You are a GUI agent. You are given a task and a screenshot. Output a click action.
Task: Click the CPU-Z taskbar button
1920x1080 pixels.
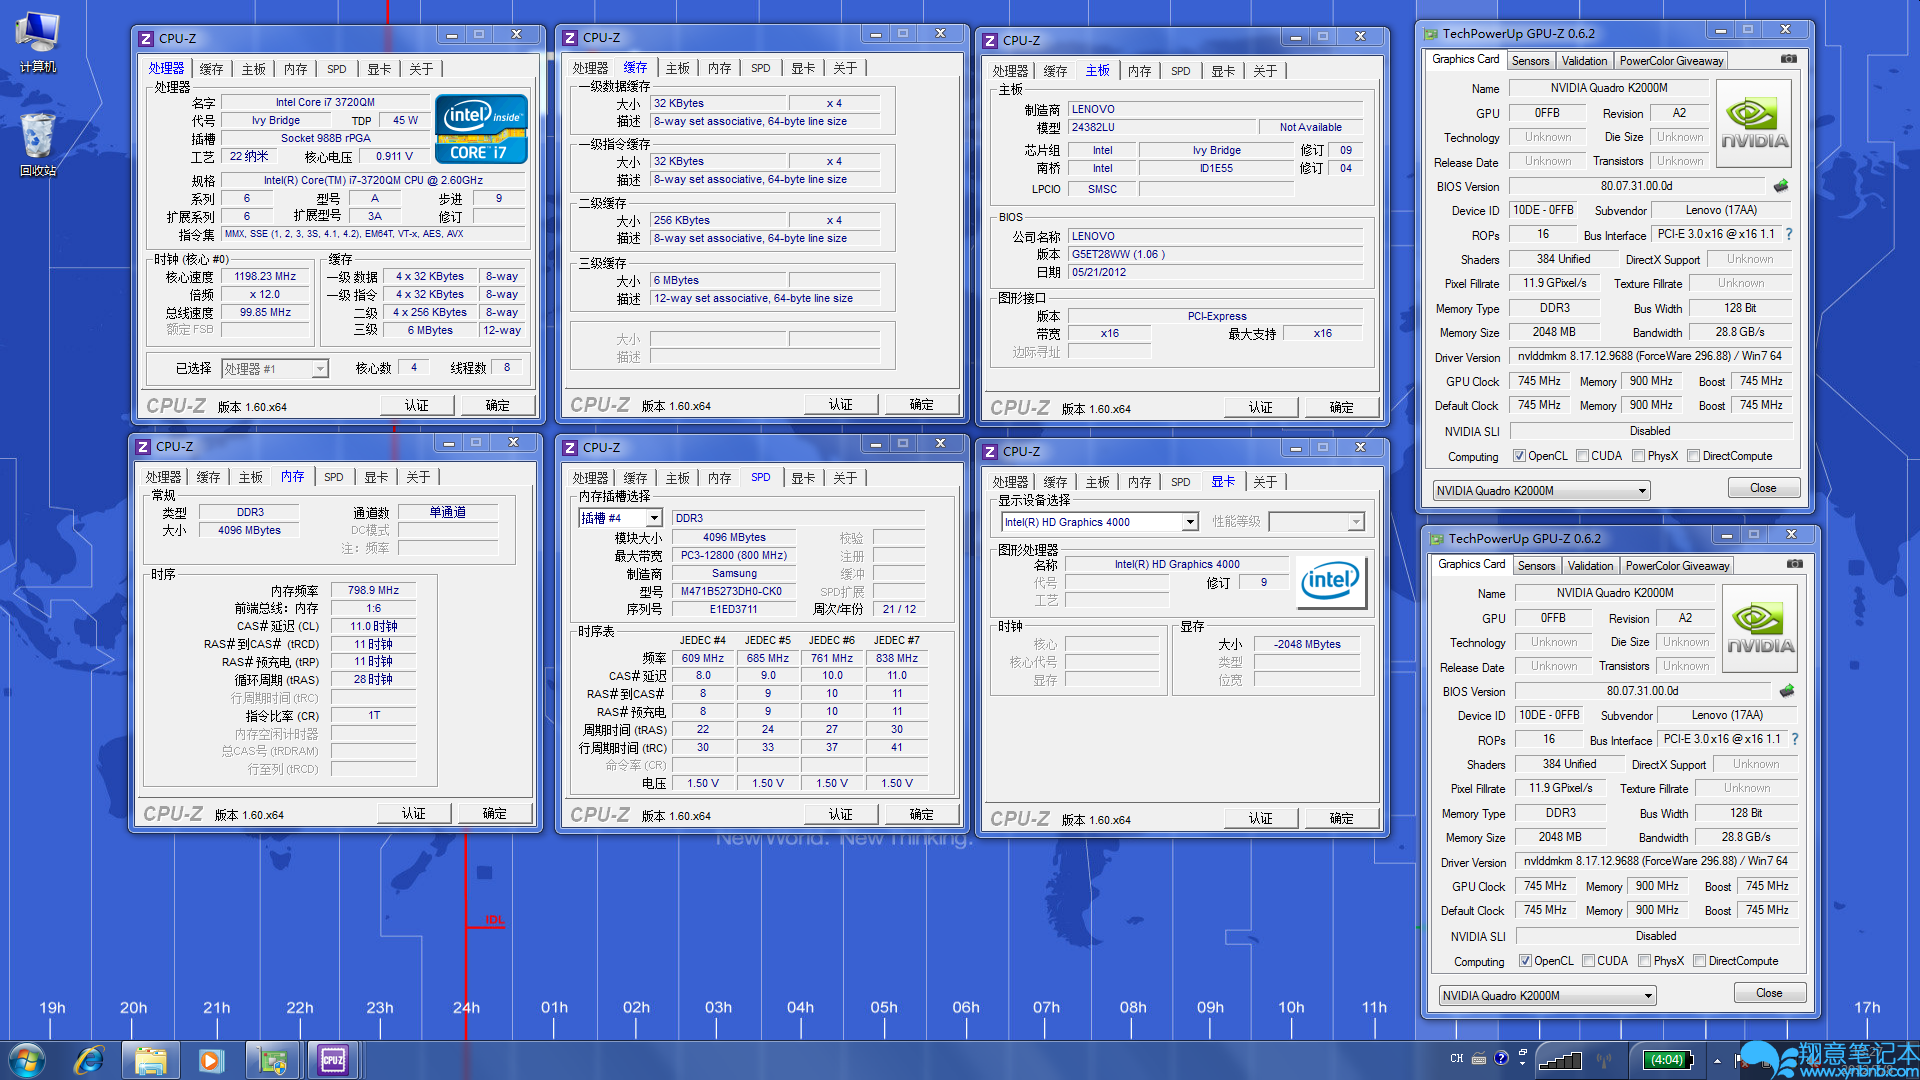click(333, 1060)
